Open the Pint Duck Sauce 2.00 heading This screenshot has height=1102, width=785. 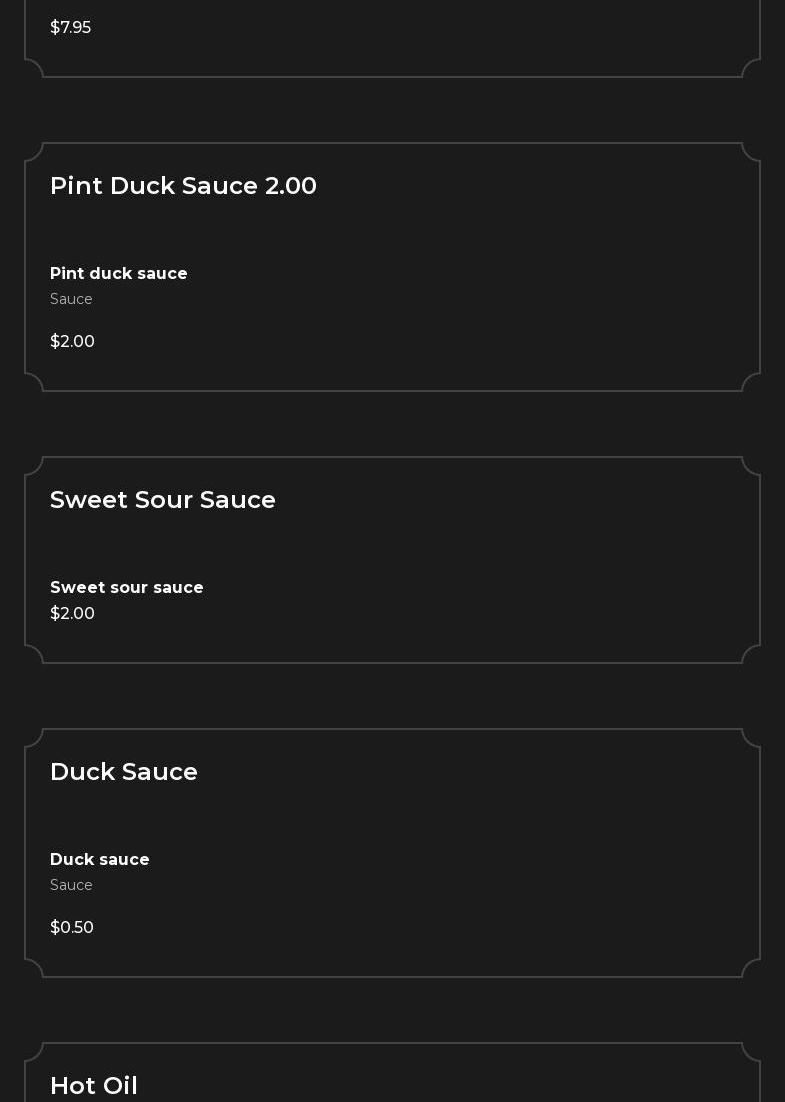[x=183, y=186]
